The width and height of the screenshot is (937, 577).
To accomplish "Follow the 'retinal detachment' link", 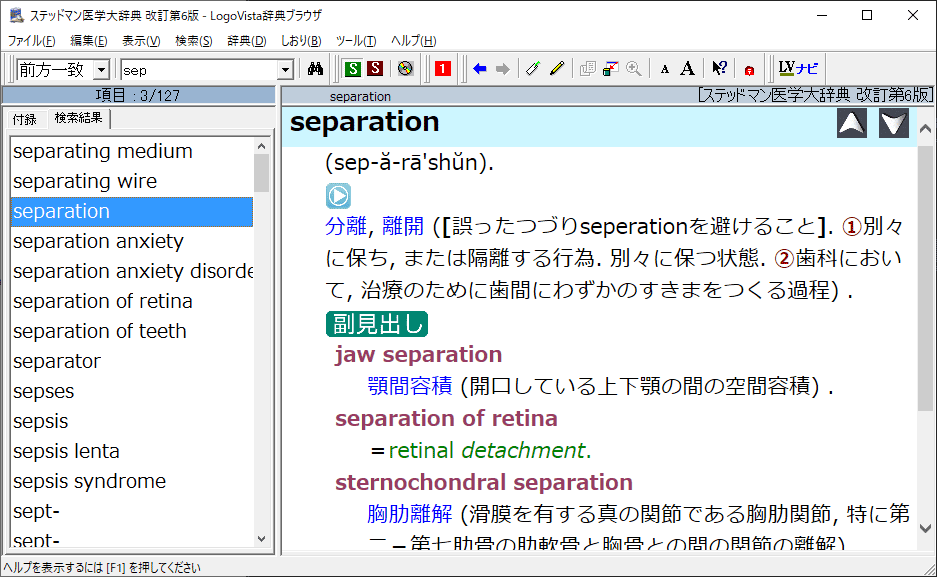I will pos(488,450).
